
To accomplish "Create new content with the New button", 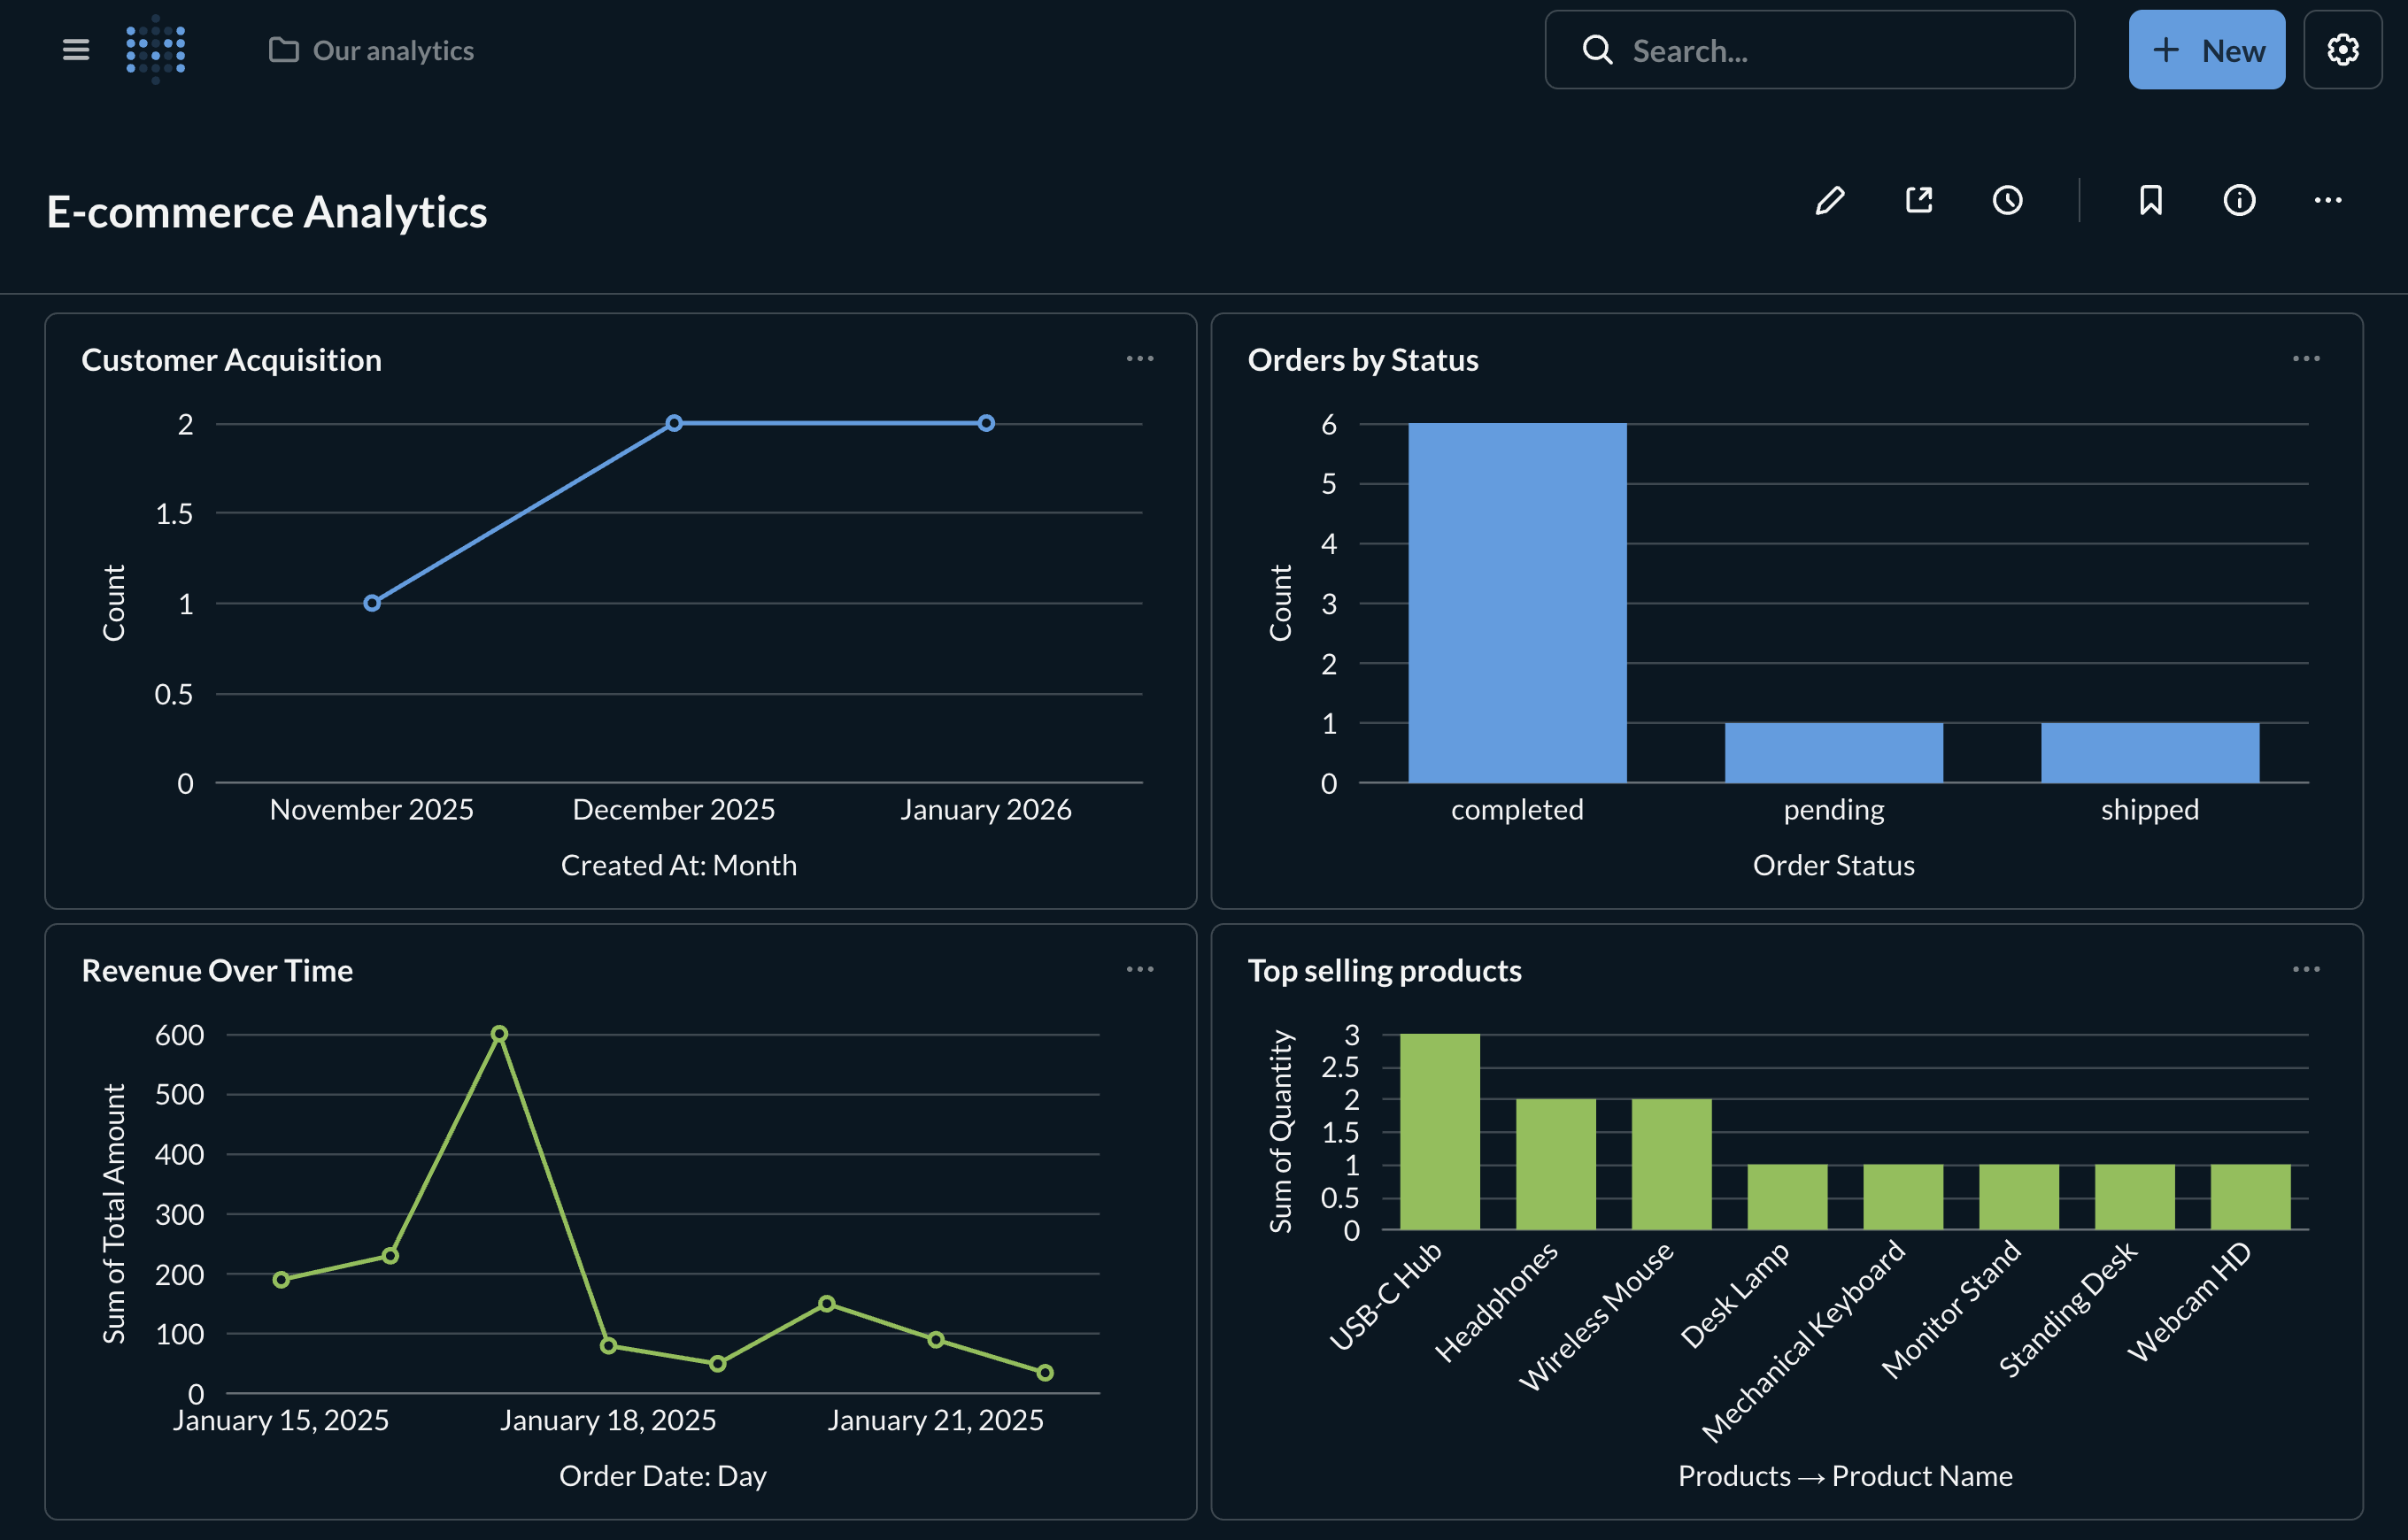I will (2207, 50).
